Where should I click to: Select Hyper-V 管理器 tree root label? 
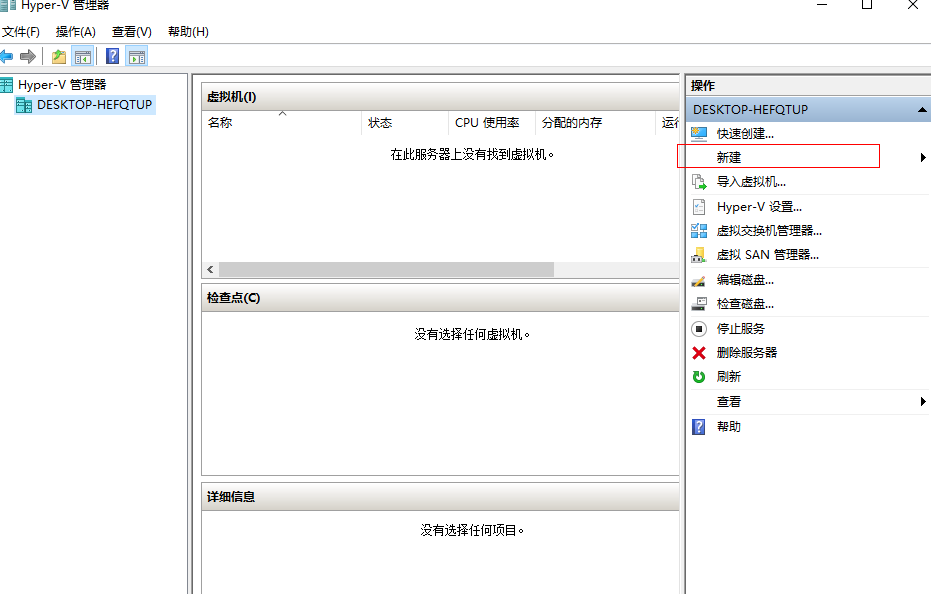tap(62, 85)
